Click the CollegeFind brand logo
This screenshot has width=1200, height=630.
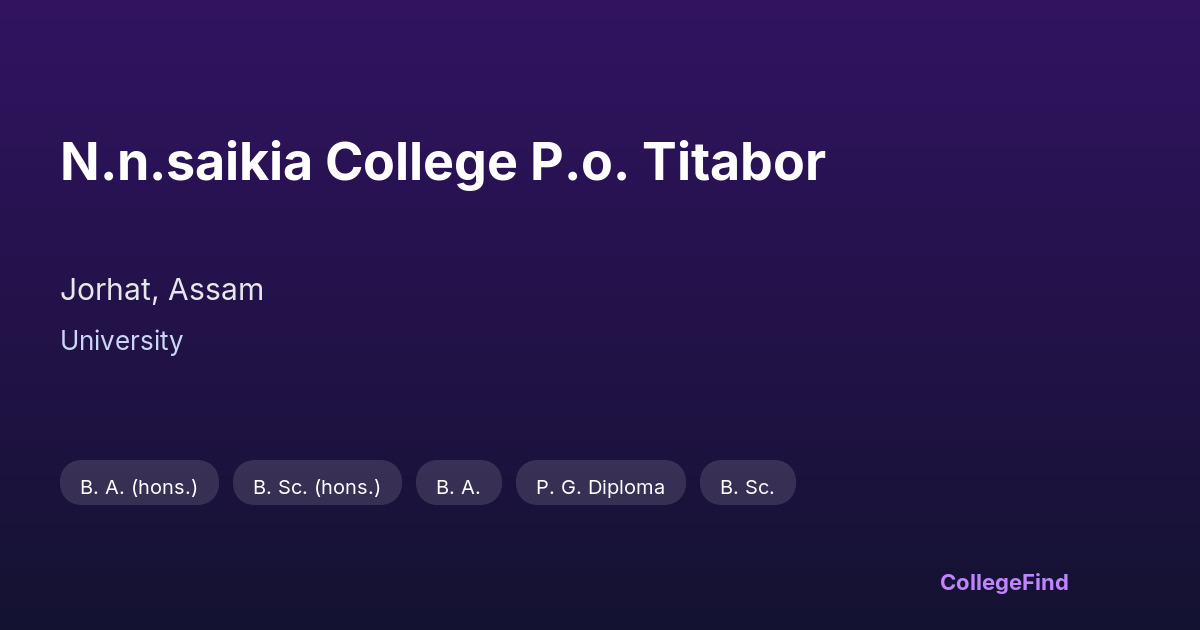[x=1003, y=582]
